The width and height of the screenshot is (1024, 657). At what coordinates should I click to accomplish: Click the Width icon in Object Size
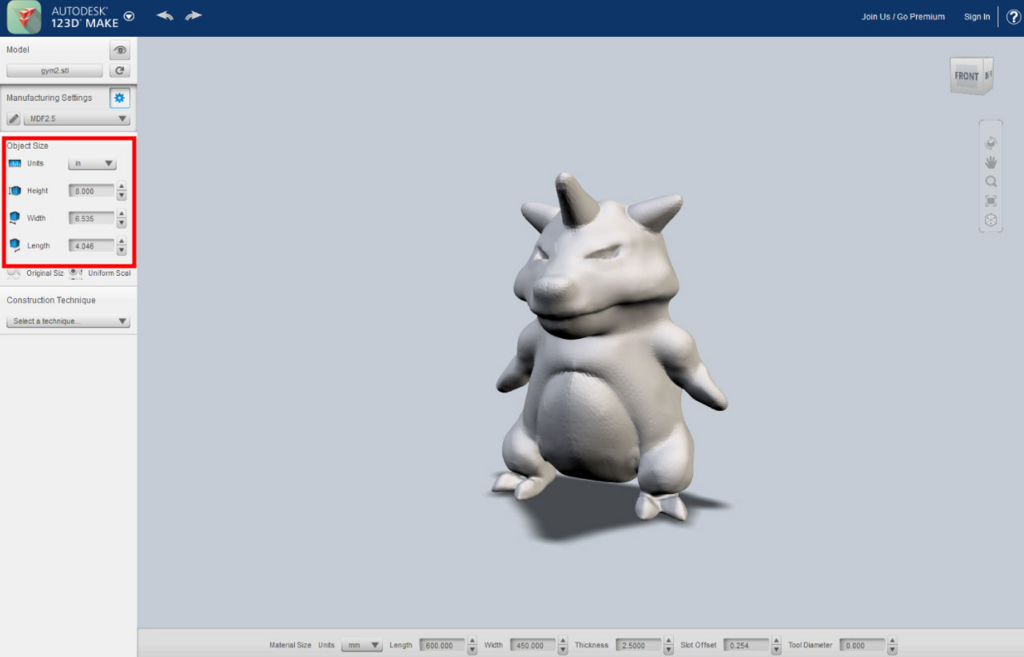(14, 217)
